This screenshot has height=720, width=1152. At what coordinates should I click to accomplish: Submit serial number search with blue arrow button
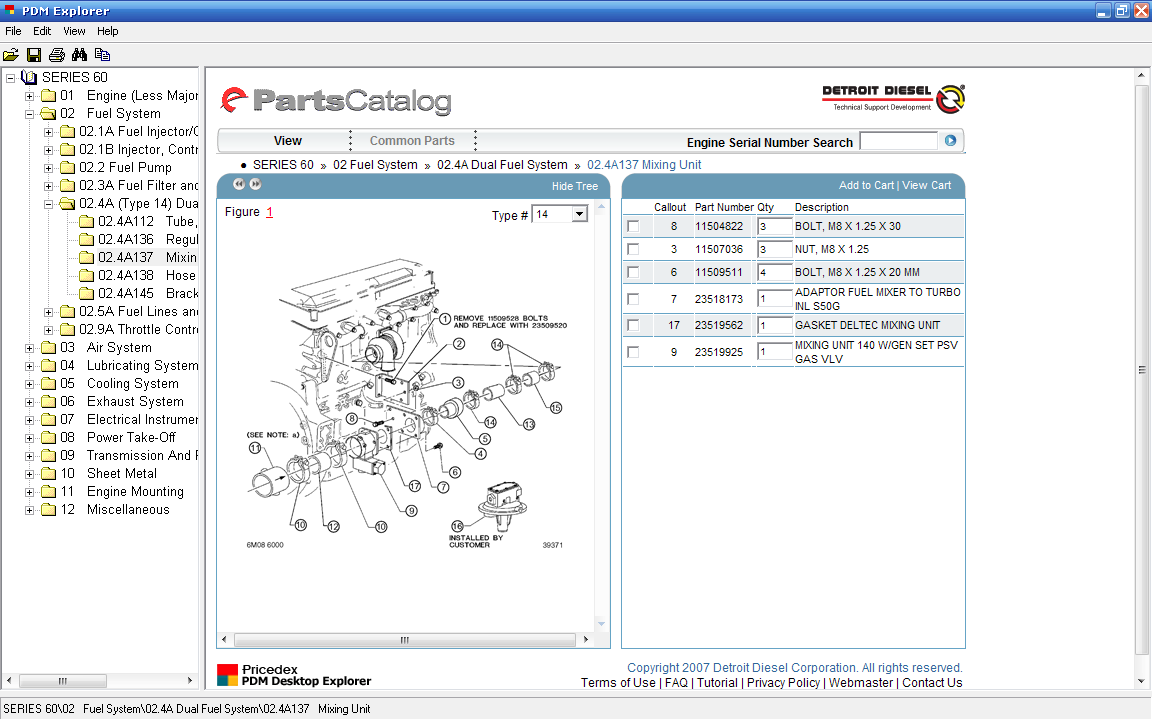click(x=950, y=140)
